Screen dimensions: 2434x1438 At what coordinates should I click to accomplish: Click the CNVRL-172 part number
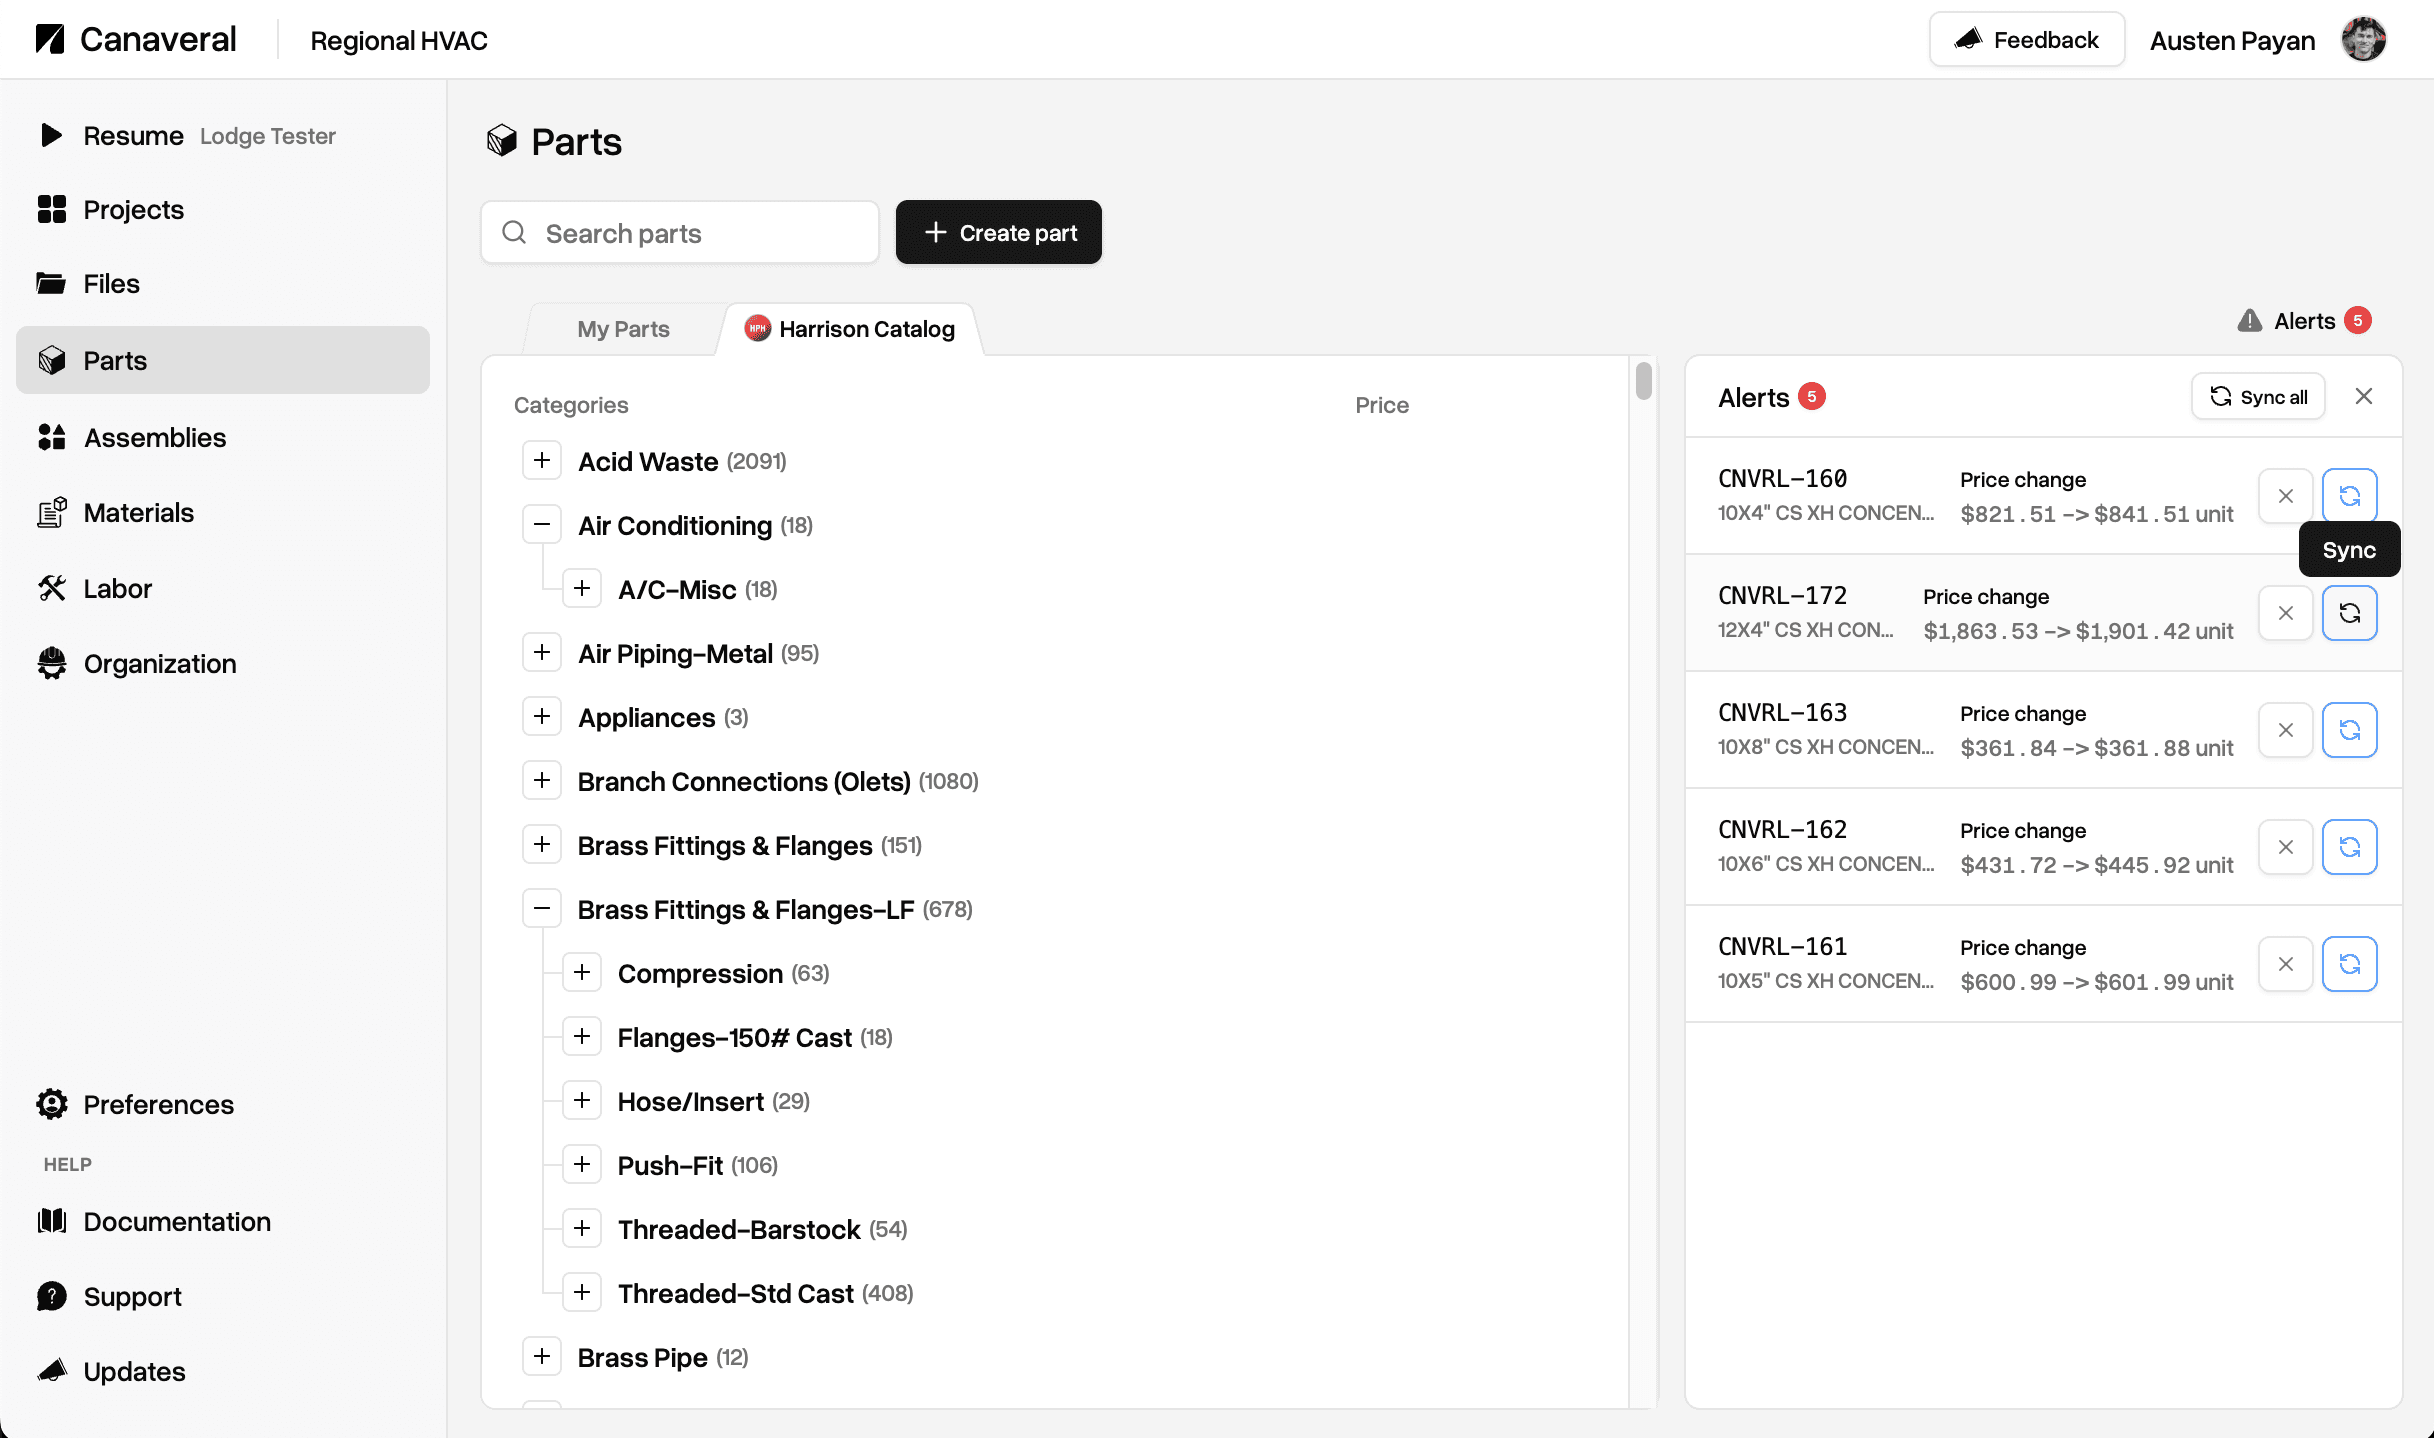coord(1782,595)
